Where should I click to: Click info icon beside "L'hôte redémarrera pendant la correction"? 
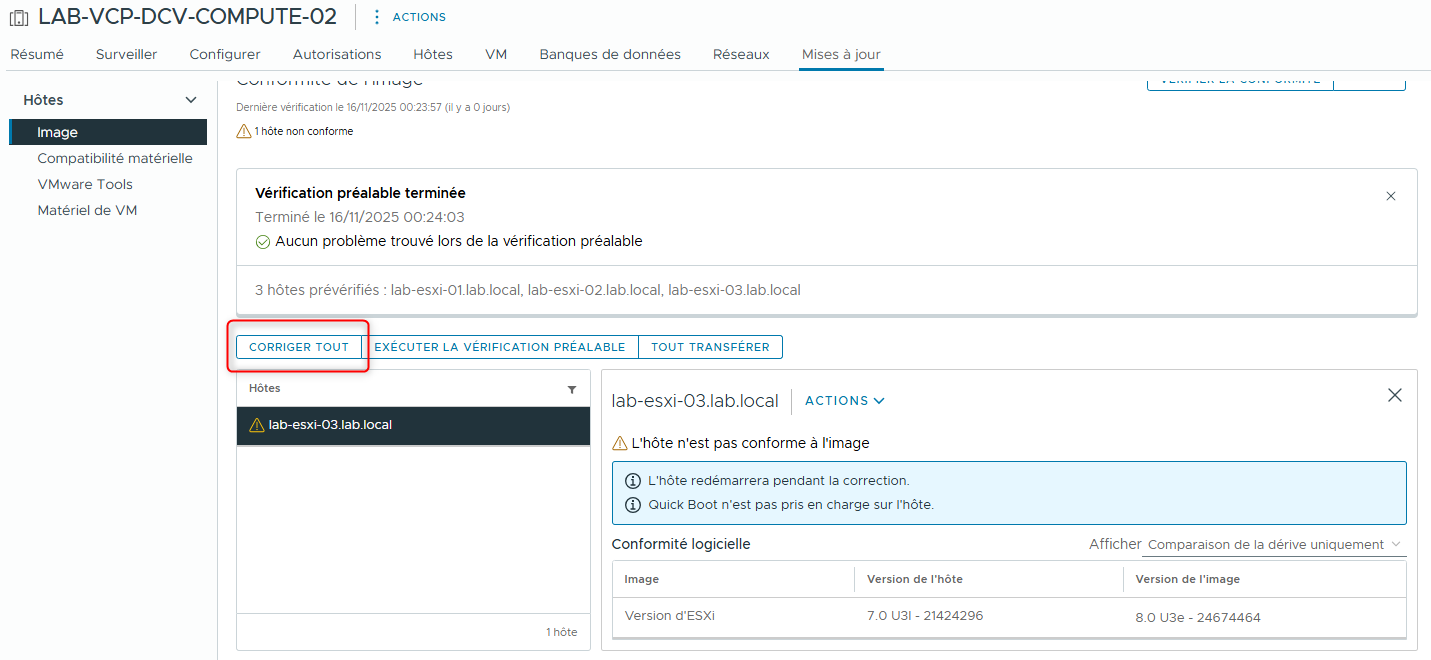(x=631, y=480)
